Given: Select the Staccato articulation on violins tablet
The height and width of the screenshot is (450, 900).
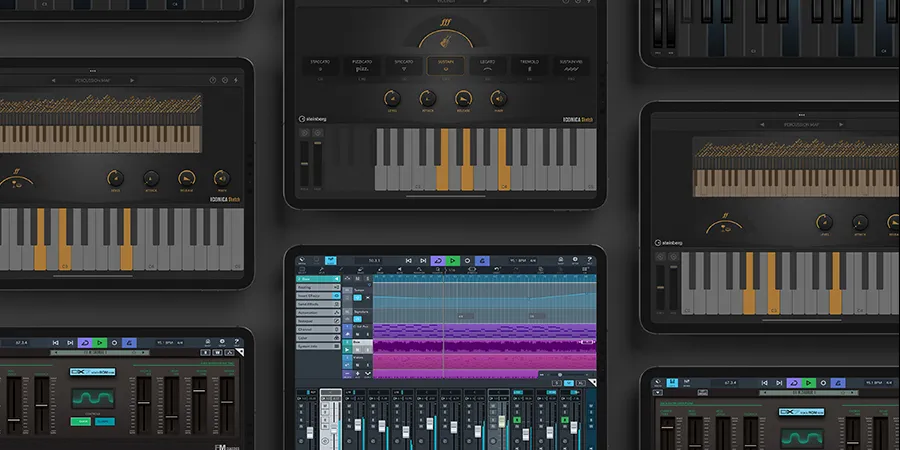Looking at the screenshot, I should click(320, 66).
